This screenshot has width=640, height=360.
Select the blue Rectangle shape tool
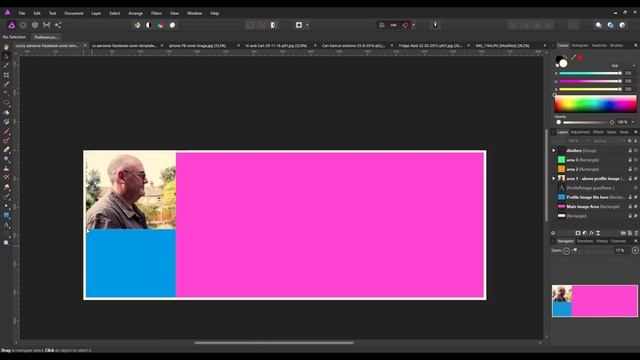pos(6,215)
